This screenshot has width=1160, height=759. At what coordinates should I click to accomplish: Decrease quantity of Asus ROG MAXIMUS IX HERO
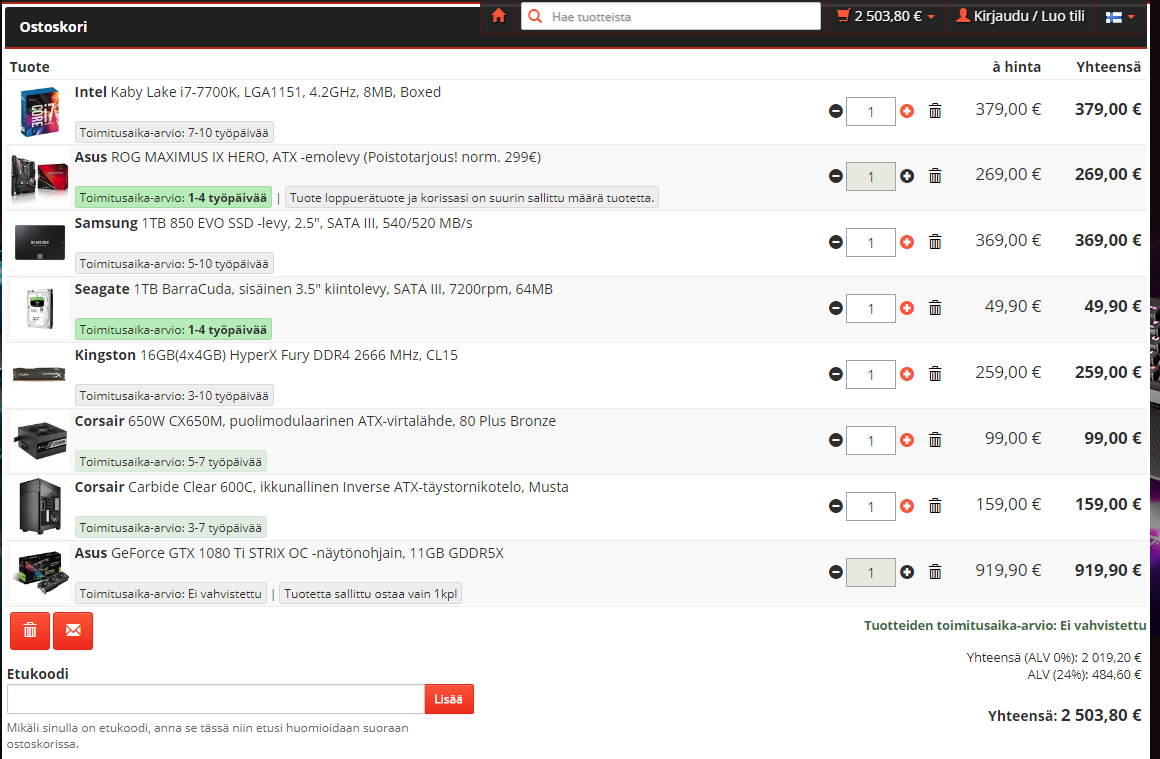tap(836, 176)
